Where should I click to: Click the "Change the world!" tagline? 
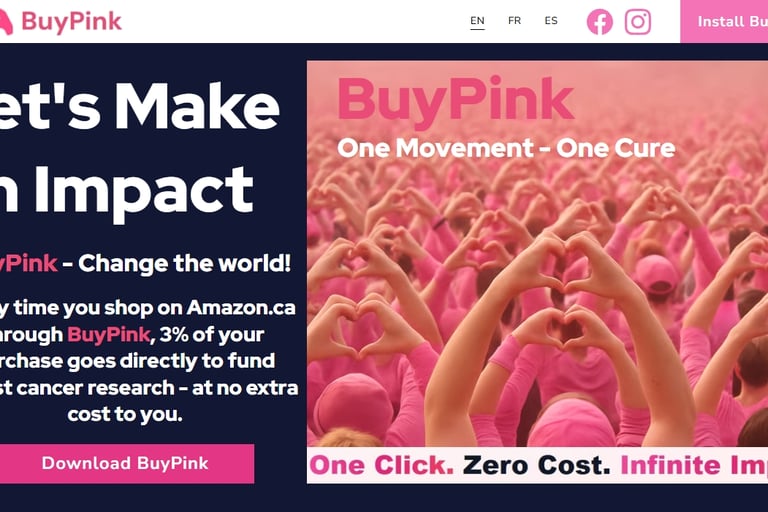click(x=185, y=264)
